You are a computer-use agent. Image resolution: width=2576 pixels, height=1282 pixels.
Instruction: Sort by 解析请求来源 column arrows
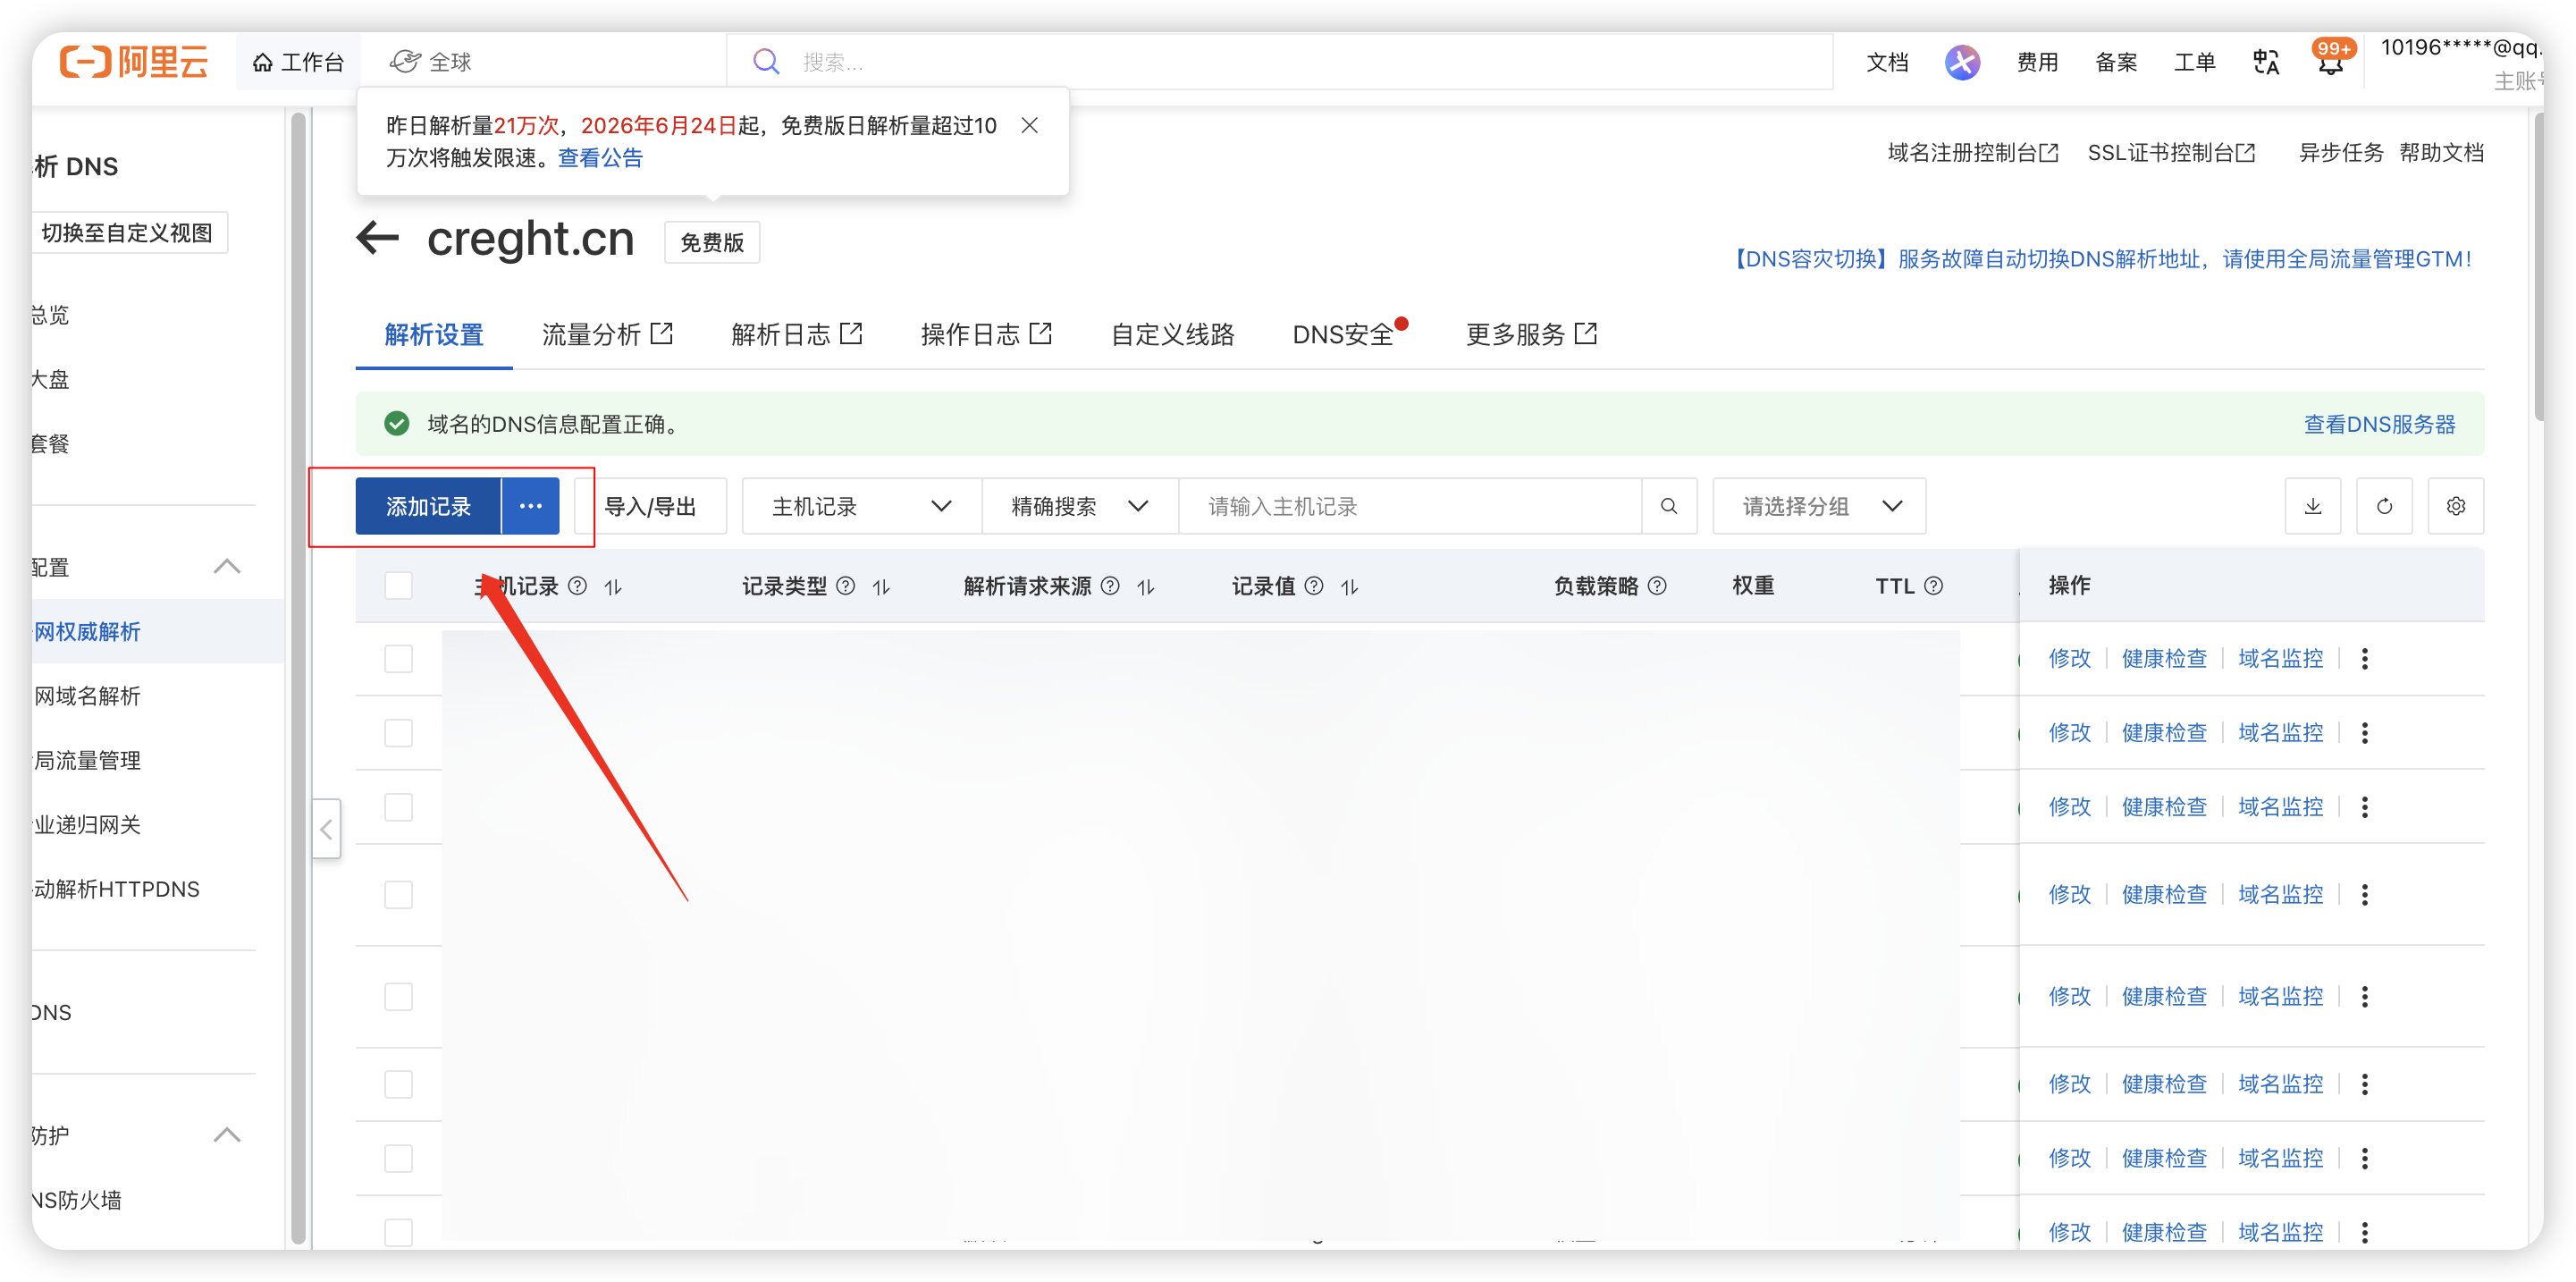1146,586
